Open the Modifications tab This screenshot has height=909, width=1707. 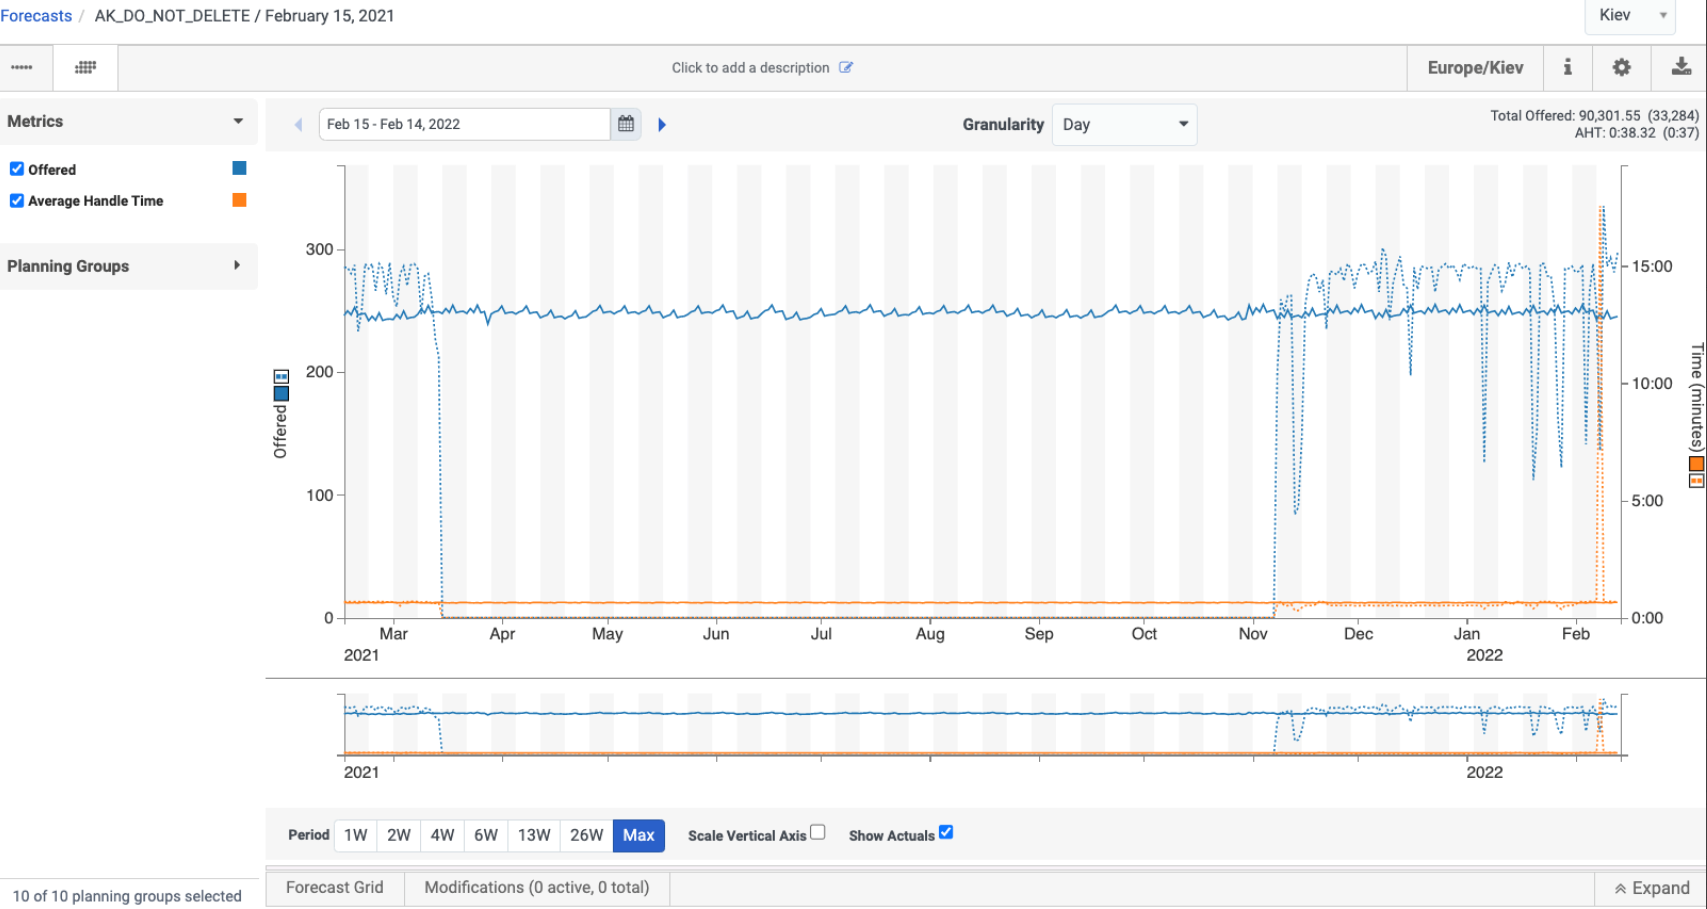(x=537, y=888)
